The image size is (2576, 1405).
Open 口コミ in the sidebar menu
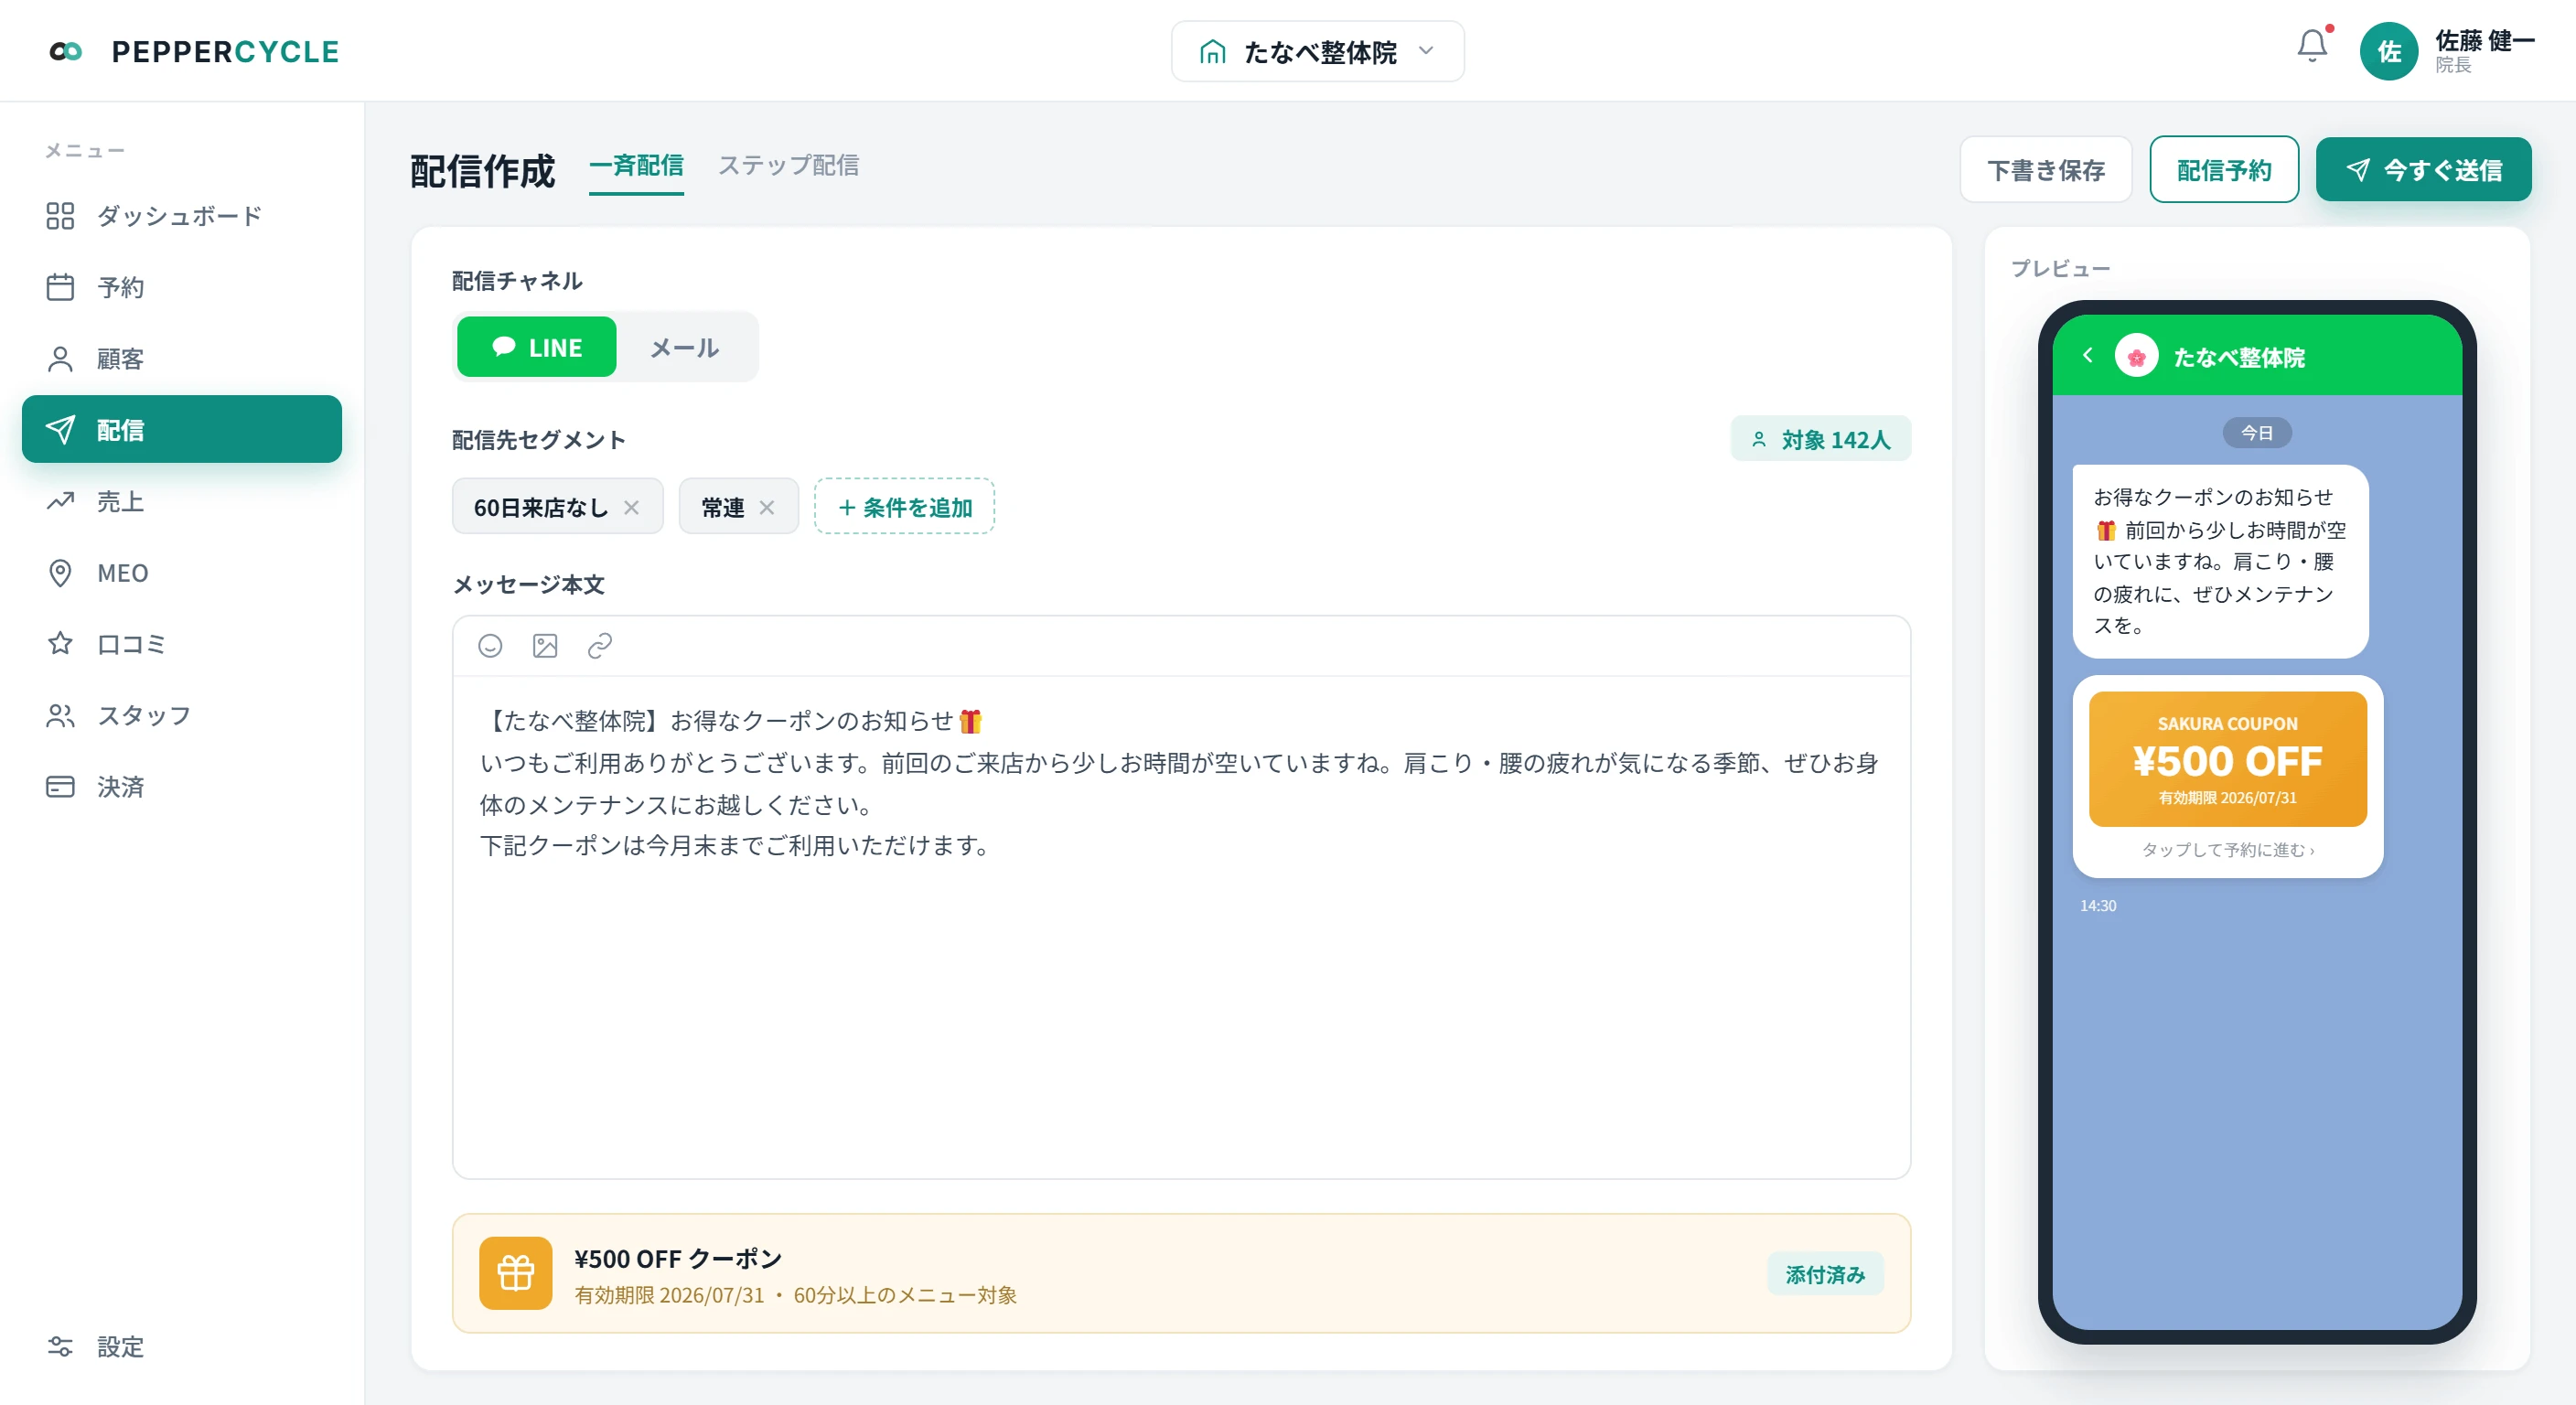point(181,644)
